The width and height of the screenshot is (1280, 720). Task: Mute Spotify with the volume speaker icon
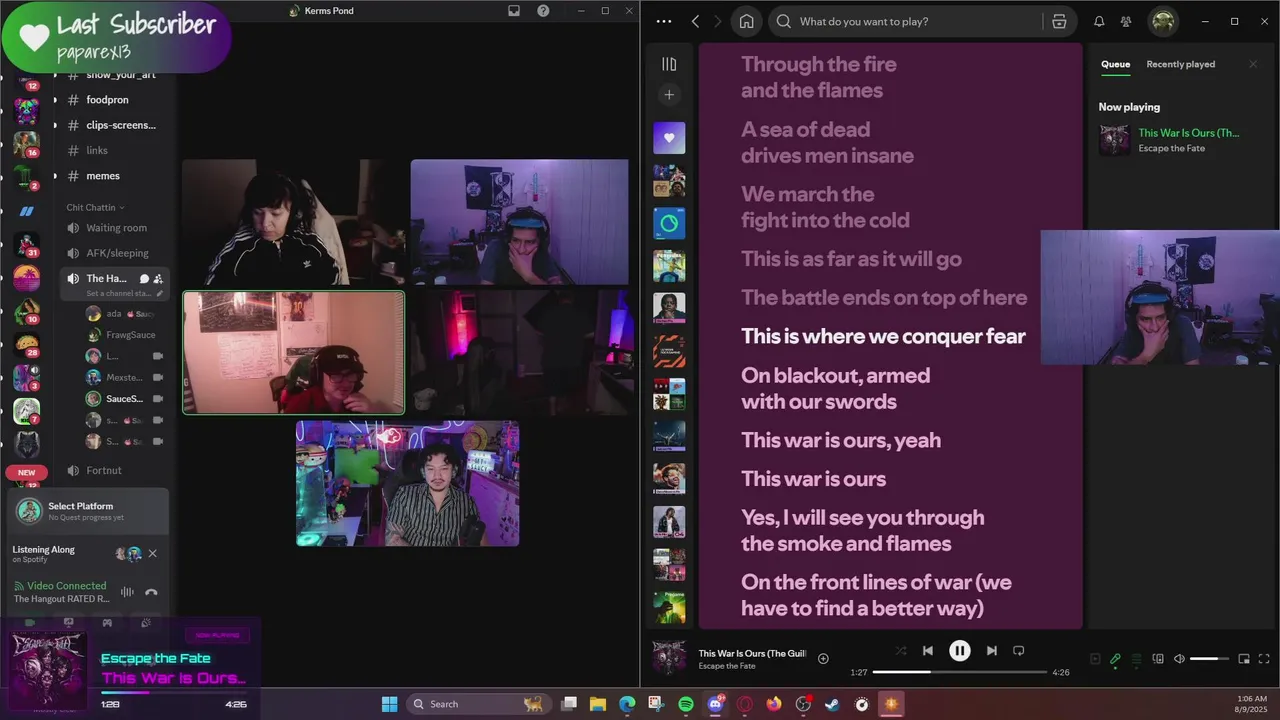point(1179,659)
